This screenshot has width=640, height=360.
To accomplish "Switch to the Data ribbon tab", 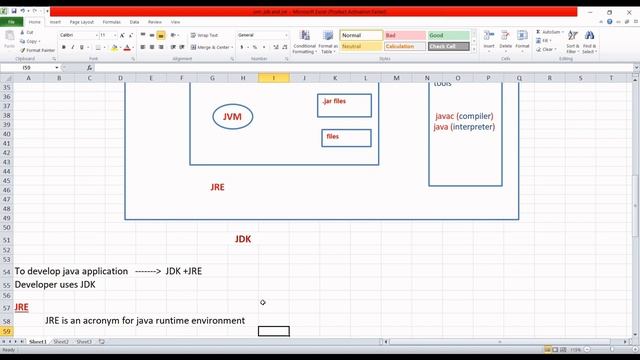I will click(x=134, y=22).
